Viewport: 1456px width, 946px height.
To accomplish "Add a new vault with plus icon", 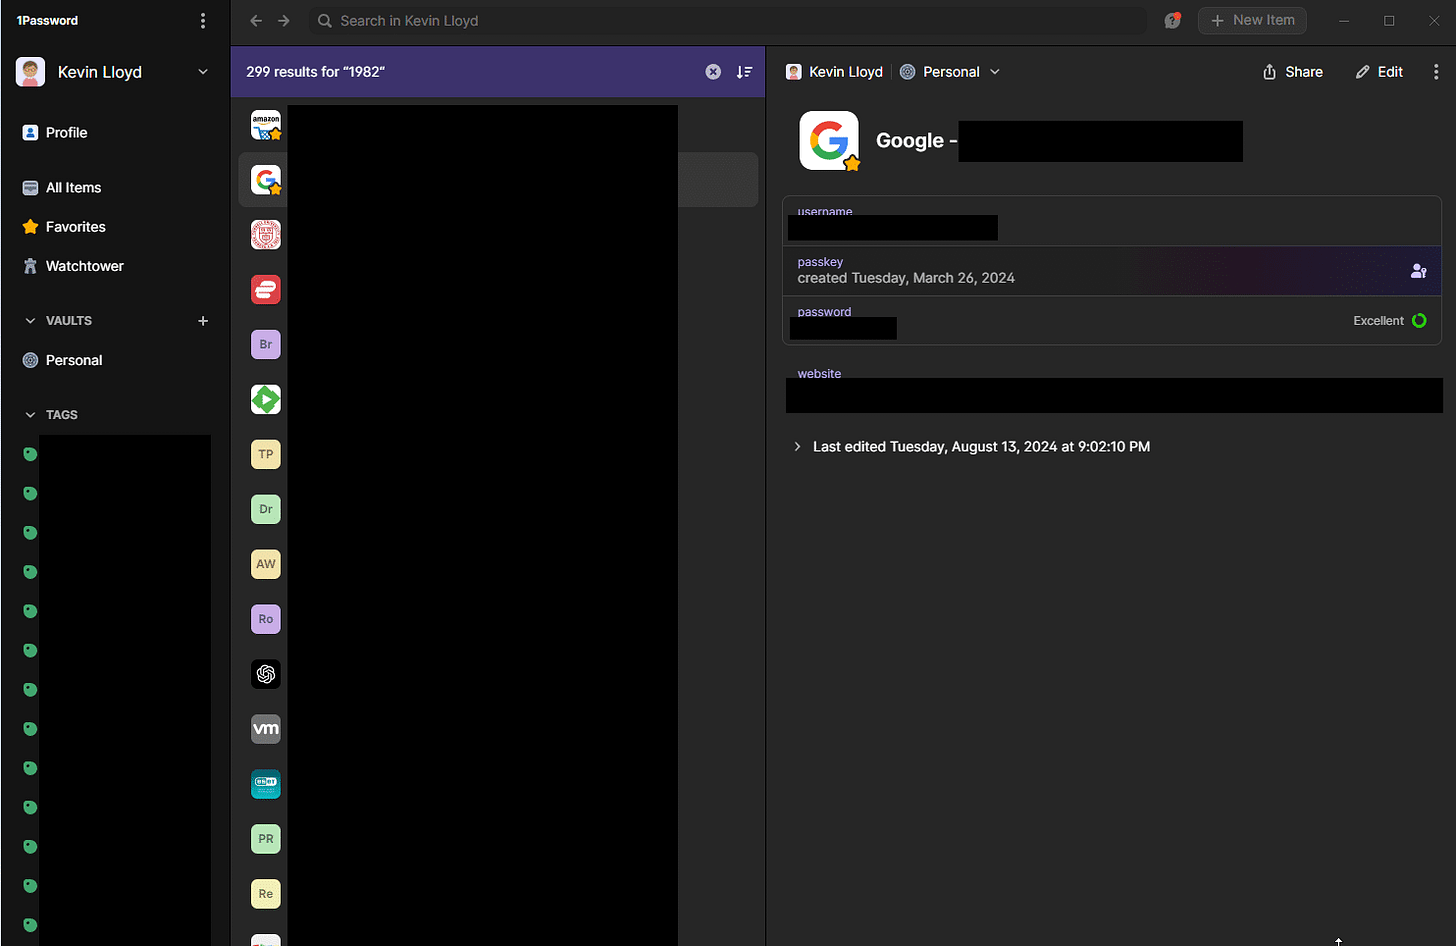I will [x=203, y=321].
